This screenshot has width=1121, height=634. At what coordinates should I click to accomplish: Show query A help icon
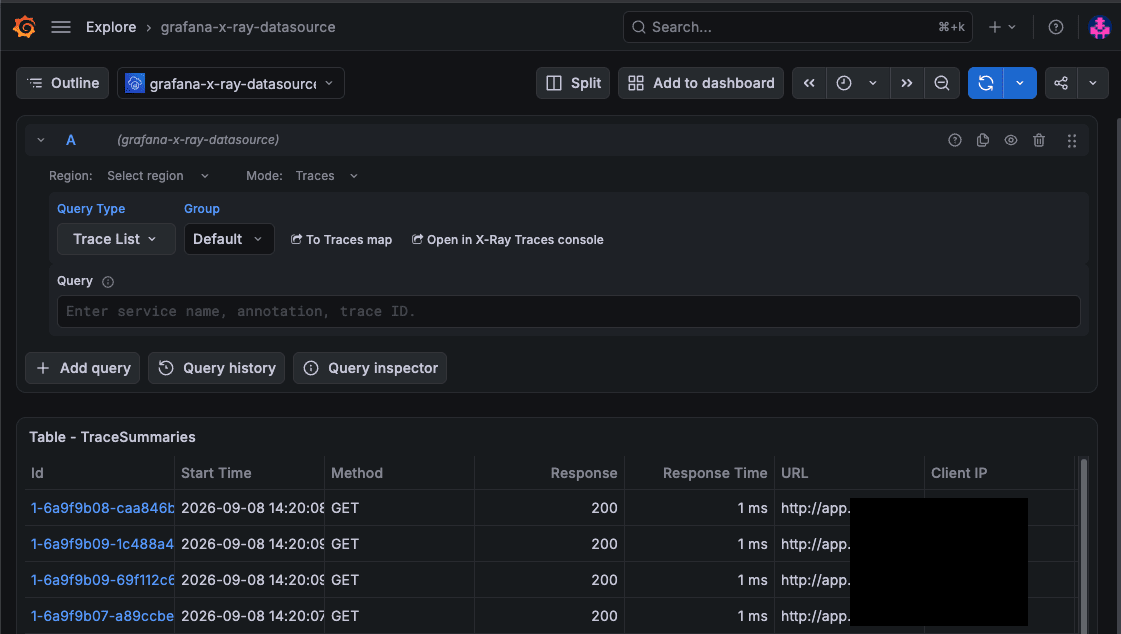point(954,140)
